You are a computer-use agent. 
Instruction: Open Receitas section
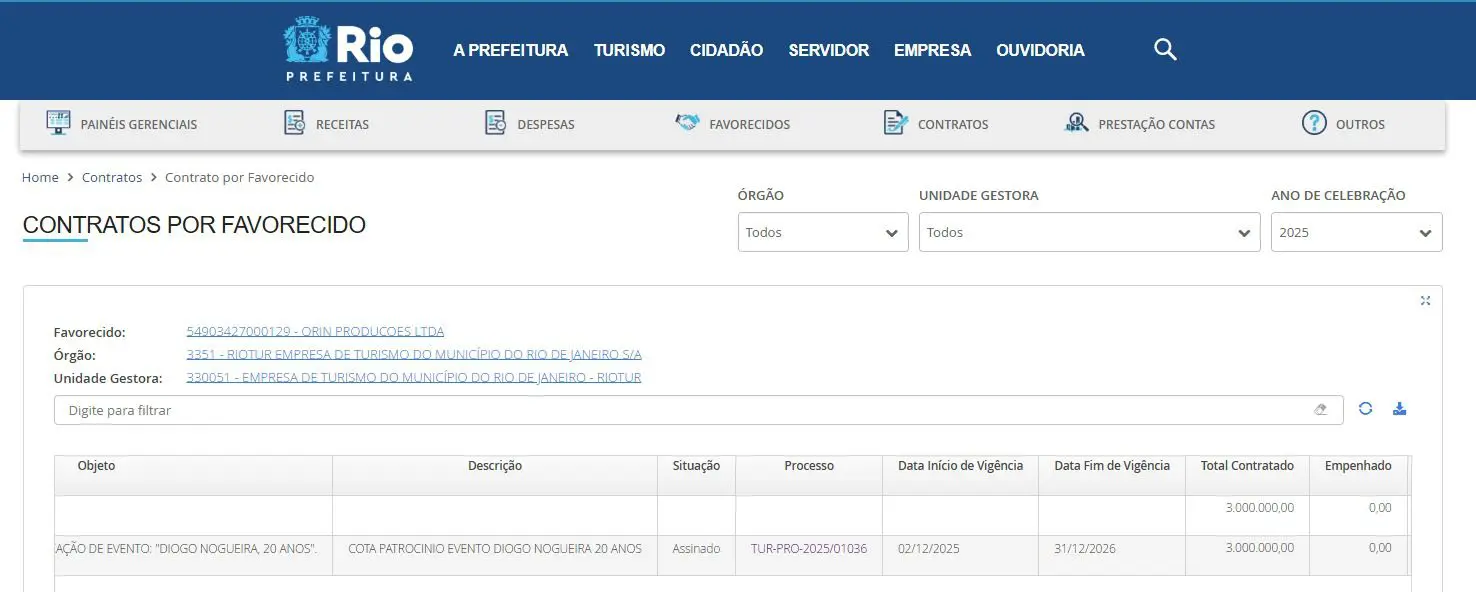[x=342, y=125]
